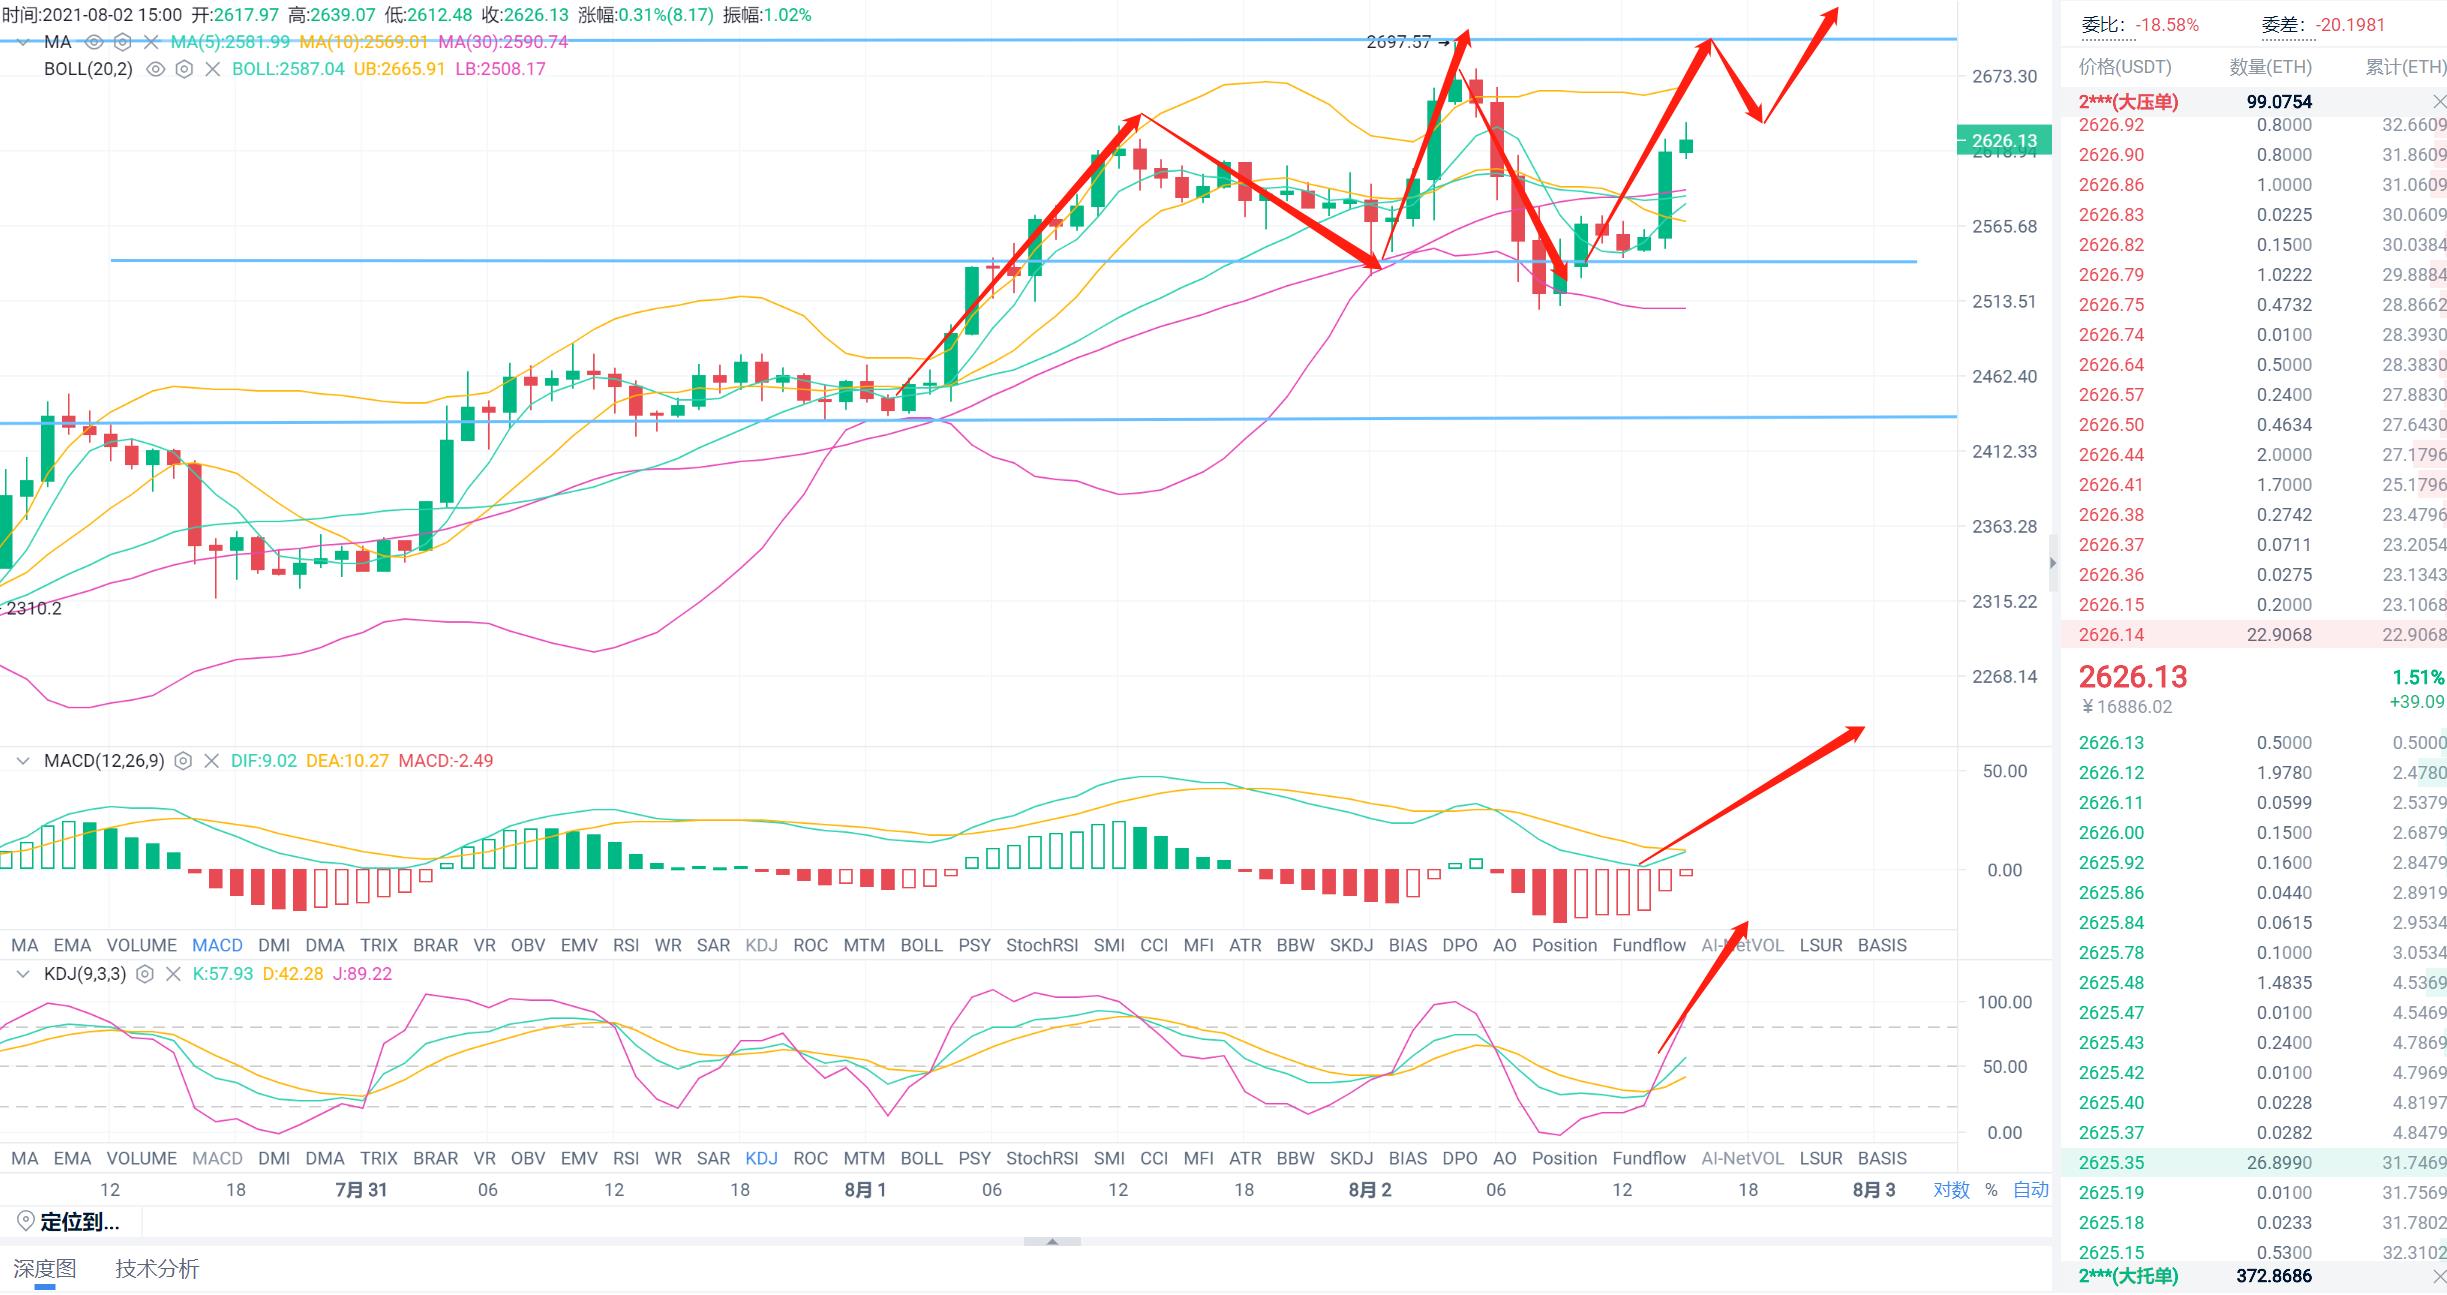This screenshot has height=1295, width=2447.
Task: Toggle MA lines visibility eye icon
Action: 94,42
